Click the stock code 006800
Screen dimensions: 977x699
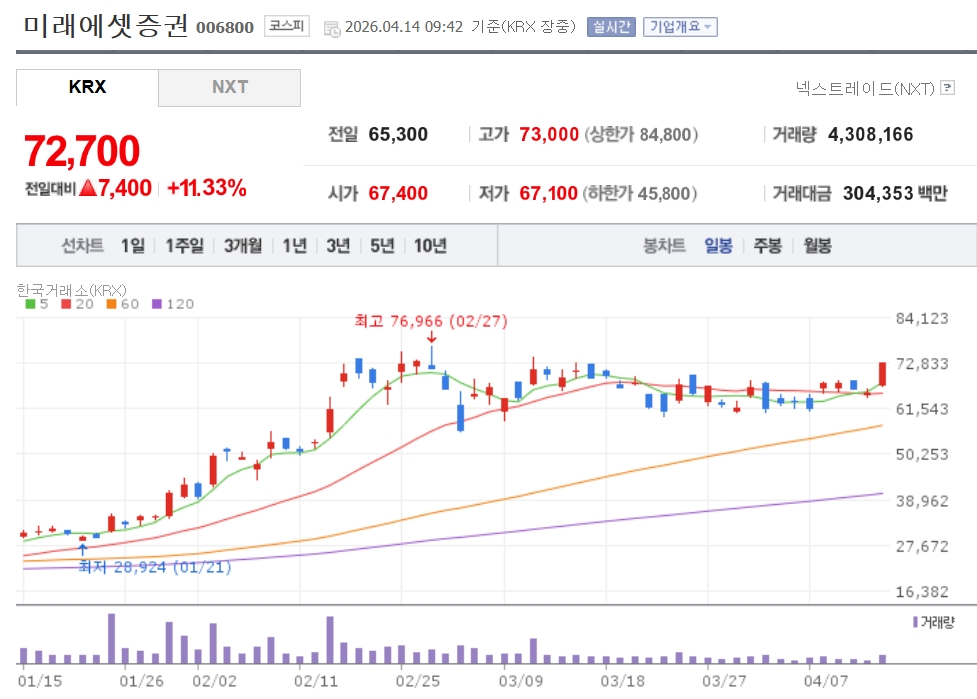[225, 27]
